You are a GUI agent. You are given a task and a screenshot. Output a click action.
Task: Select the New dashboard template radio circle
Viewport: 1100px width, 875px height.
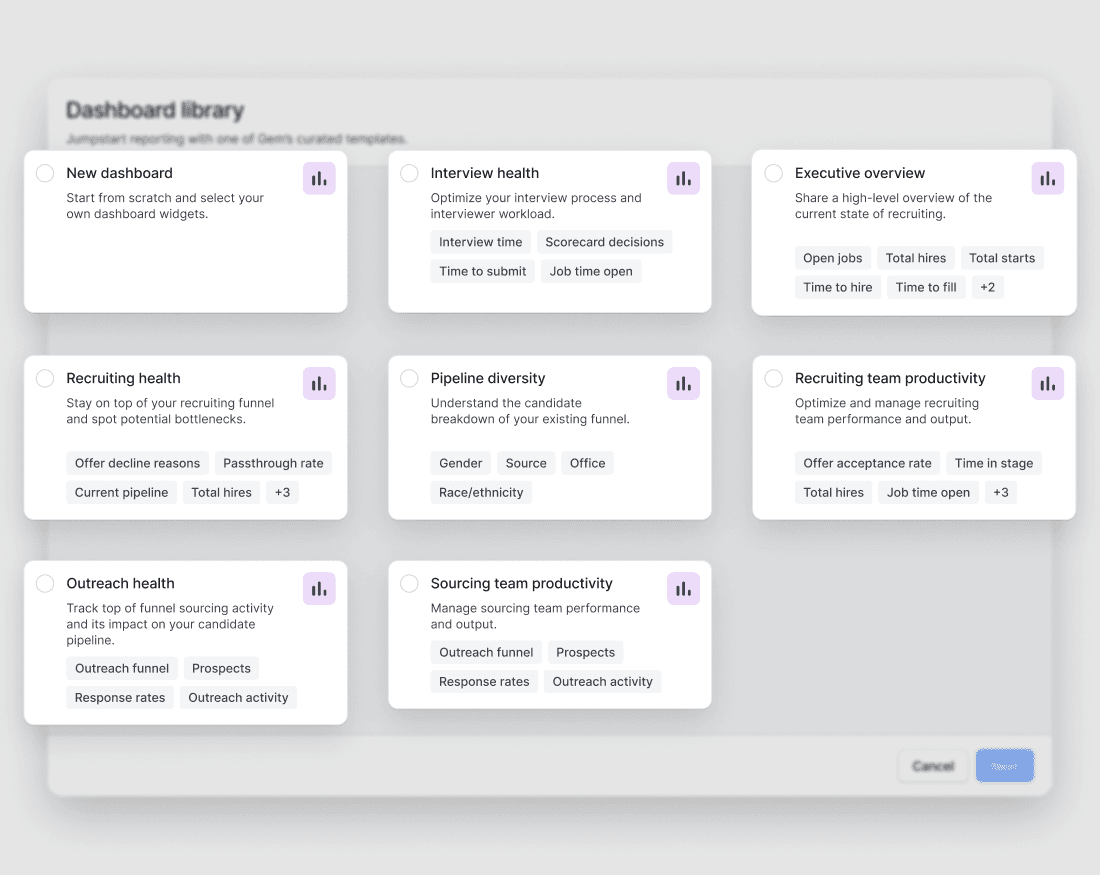pyautogui.click(x=45, y=173)
